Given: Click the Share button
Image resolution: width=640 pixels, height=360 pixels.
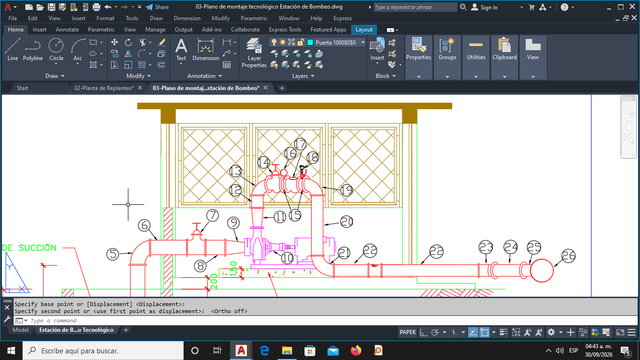Looking at the screenshot, I should tap(158, 7).
